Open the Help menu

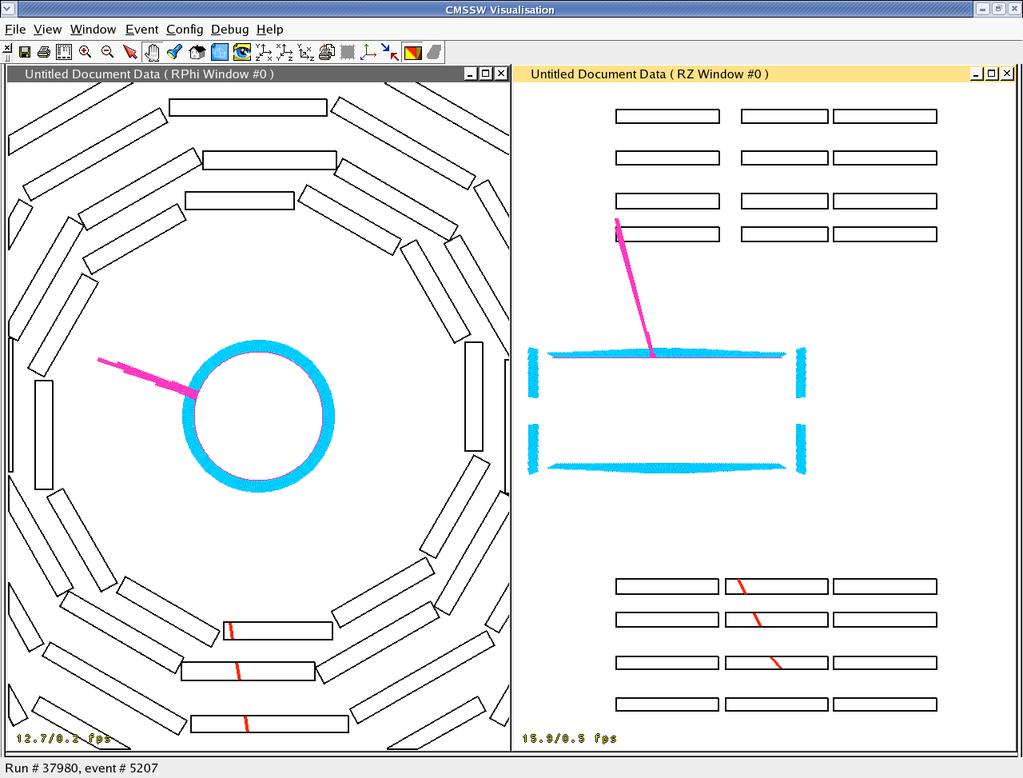(269, 29)
